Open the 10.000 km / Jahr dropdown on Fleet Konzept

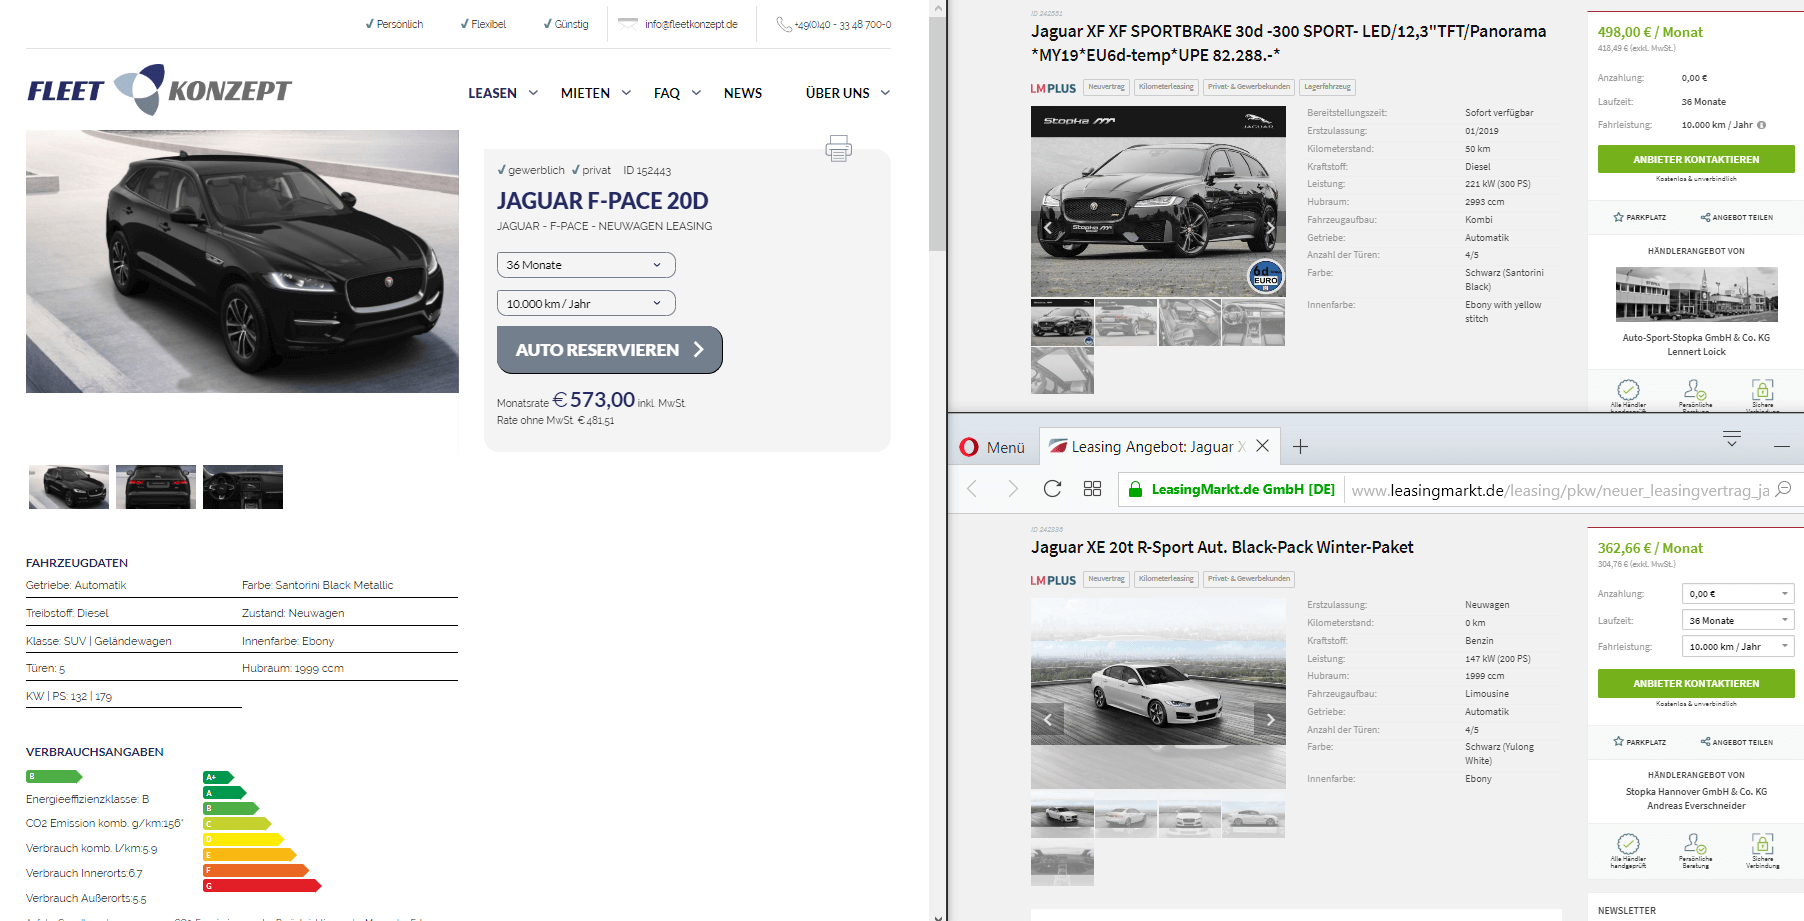tap(586, 303)
